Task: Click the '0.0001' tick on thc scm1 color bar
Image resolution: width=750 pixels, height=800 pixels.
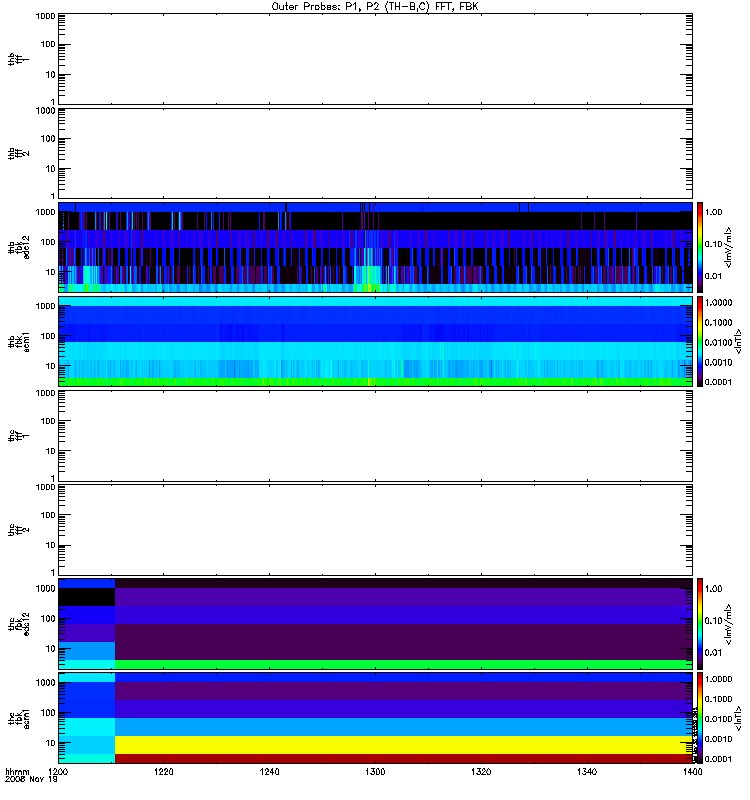Action: point(718,759)
